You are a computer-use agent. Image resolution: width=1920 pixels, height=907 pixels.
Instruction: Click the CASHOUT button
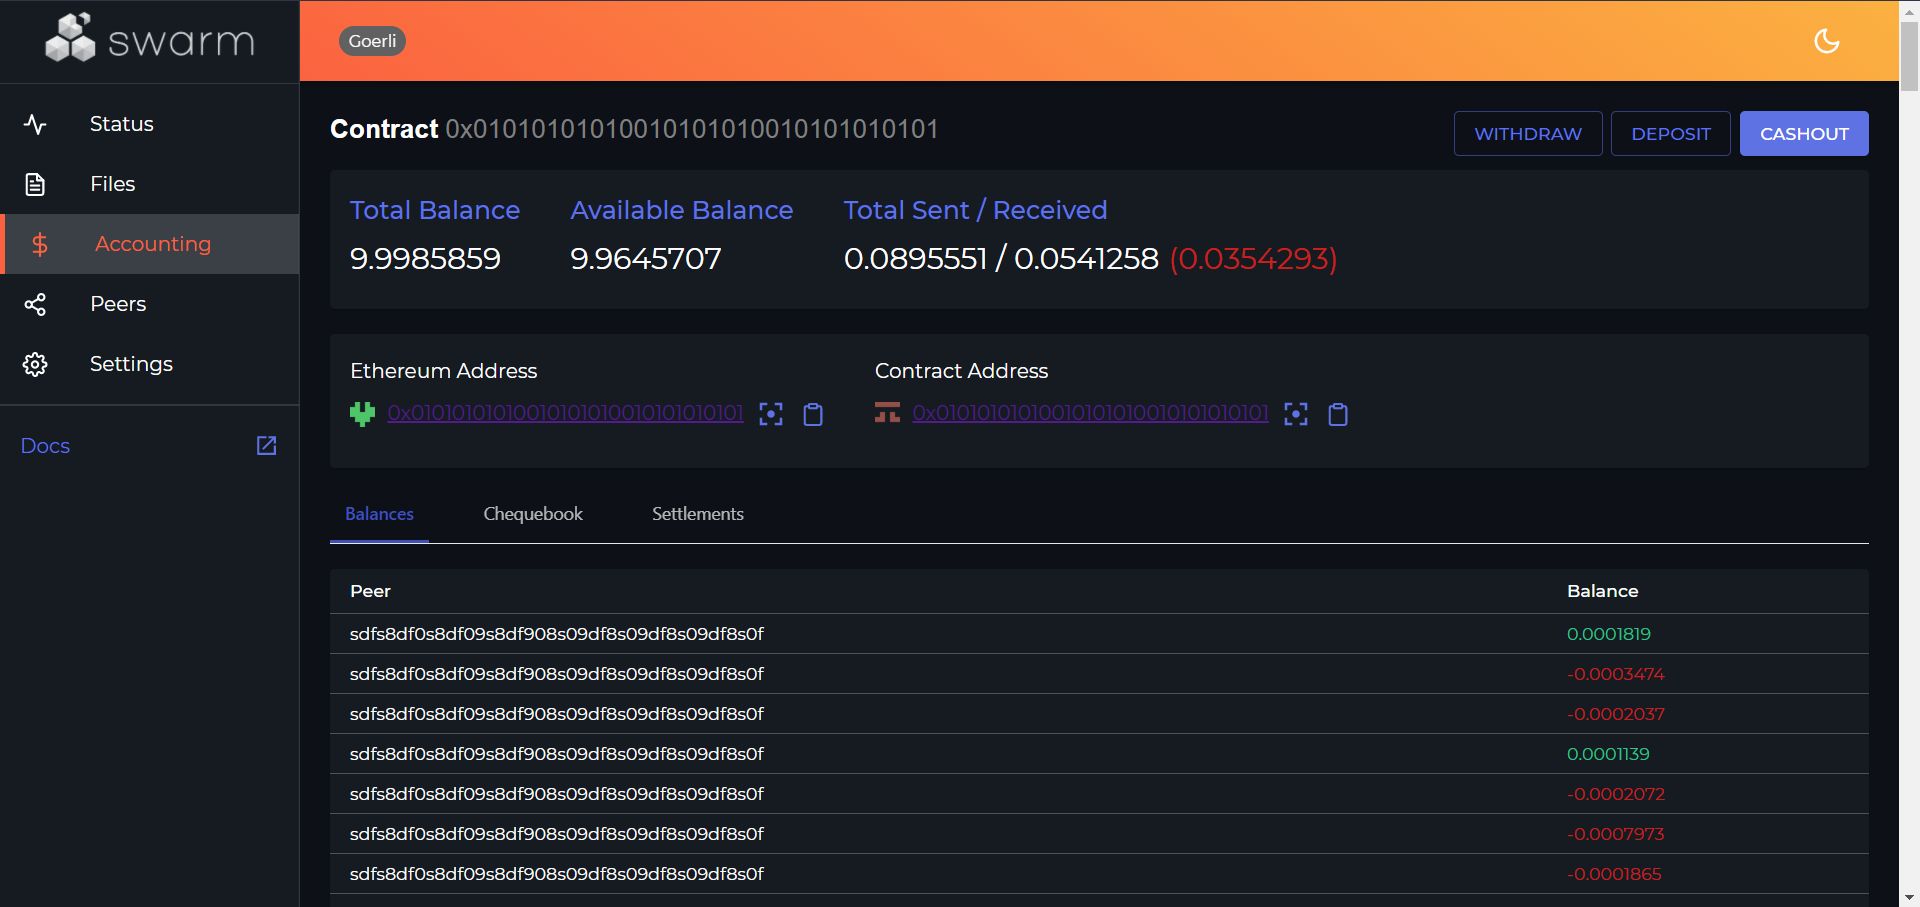click(x=1804, y=133)
